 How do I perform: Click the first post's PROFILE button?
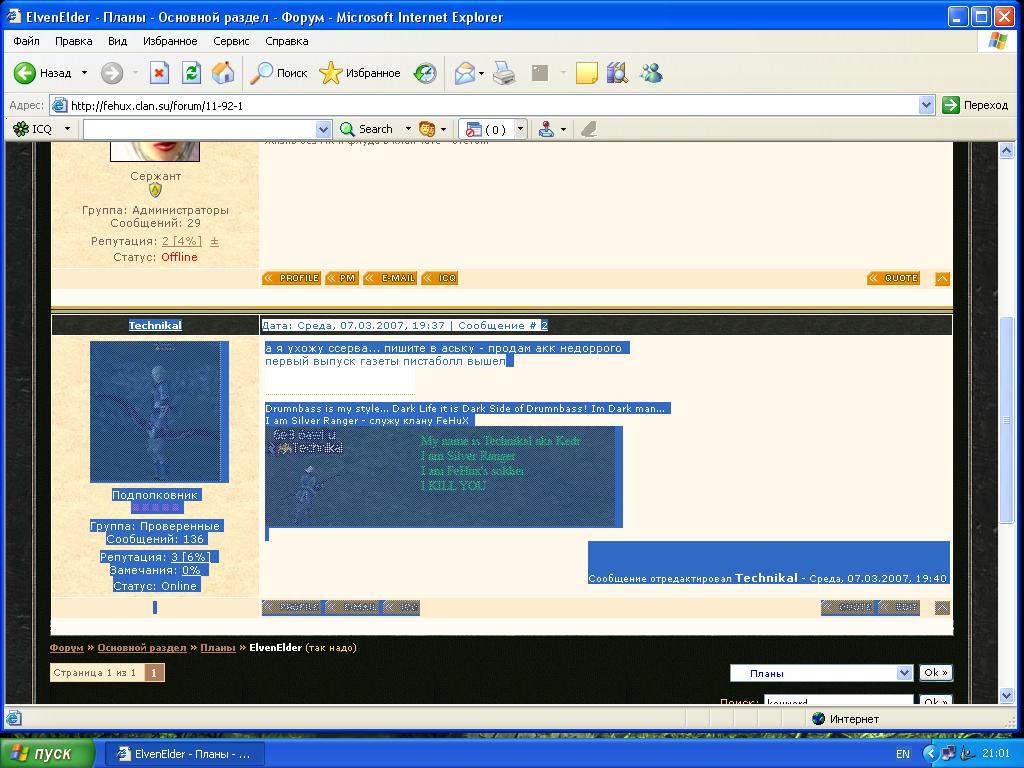click(291, 278)
